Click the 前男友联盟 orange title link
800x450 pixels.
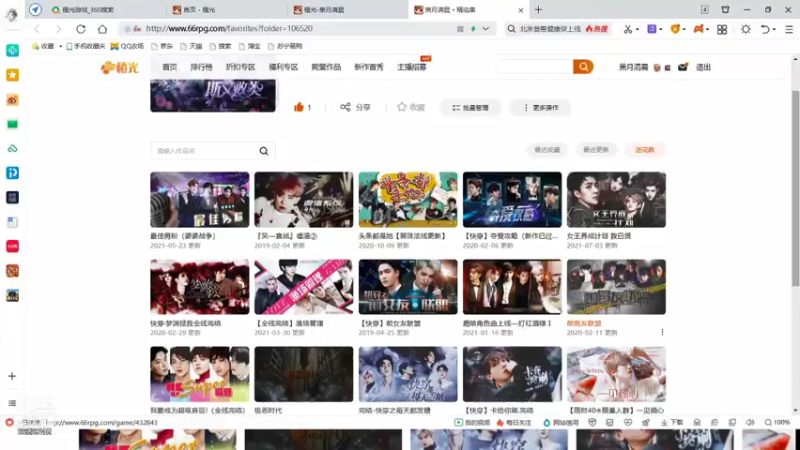click(584, 323)
